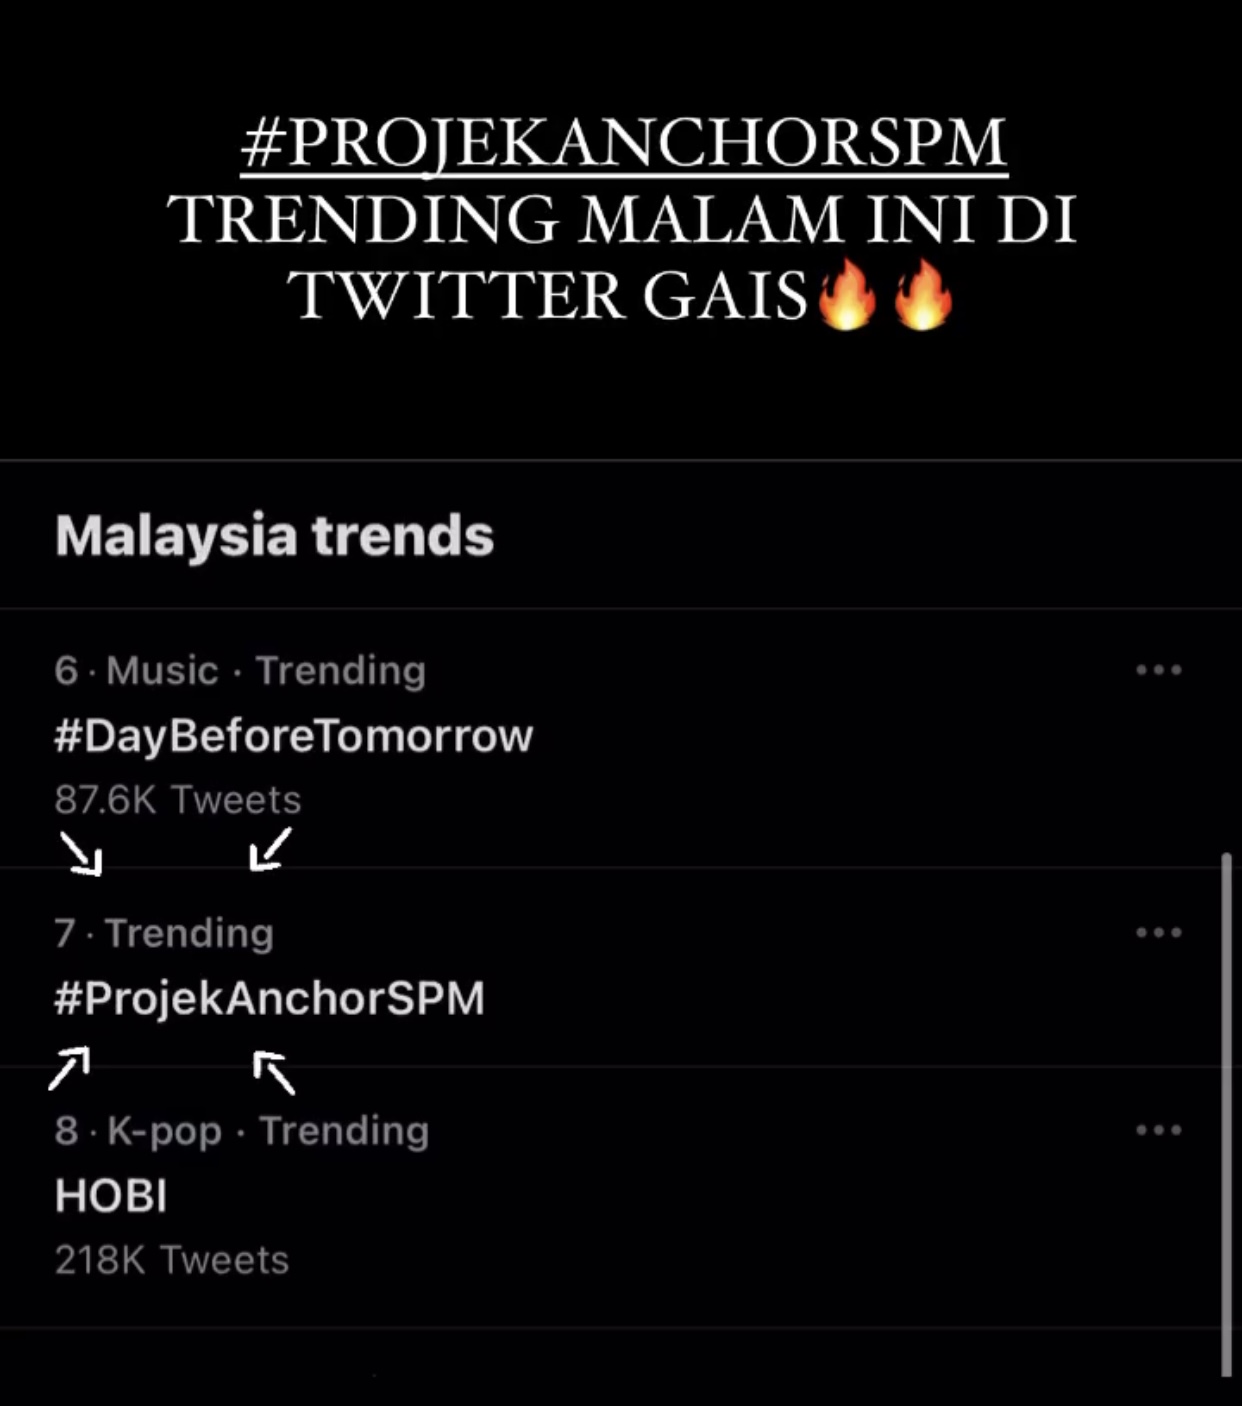1242x1406 pixels.
Task: Click the underlined #PROJEKANCHORSPM headline
Action: pos(624,142)
